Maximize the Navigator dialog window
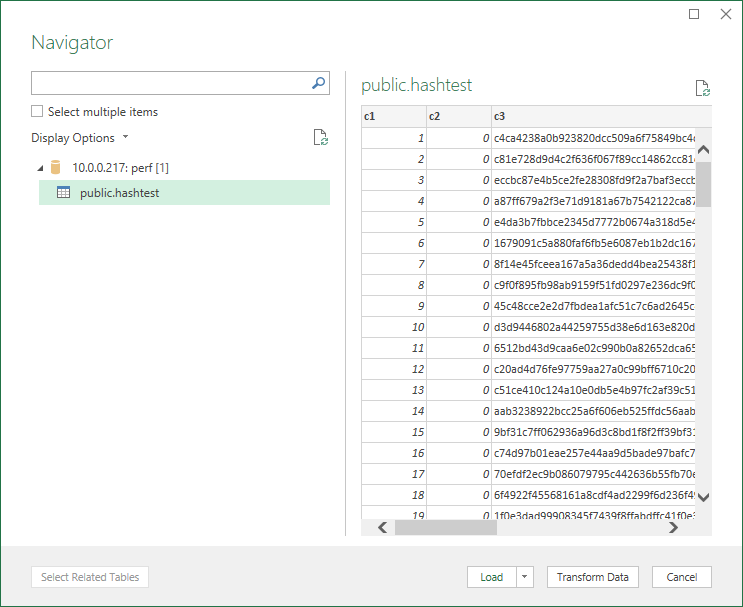The height and width of the screenshot is (607, 743). (695, 14)
